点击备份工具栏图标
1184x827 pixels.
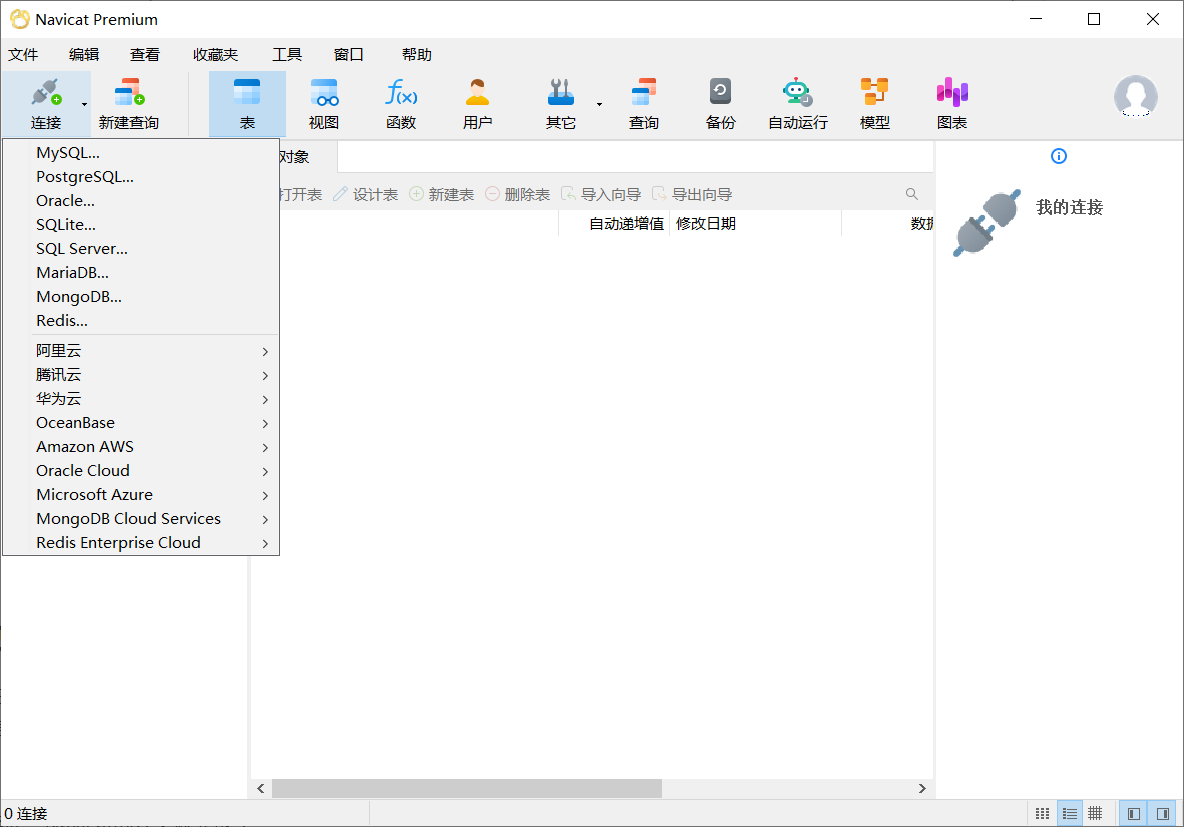pyautogui.click(x=720, y=103)
